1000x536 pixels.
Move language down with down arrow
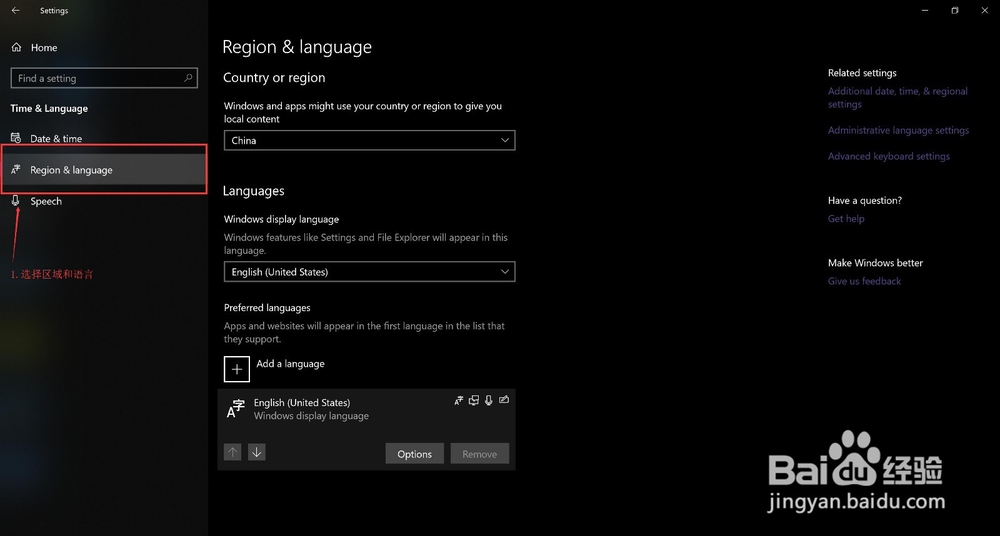(256, 452)
